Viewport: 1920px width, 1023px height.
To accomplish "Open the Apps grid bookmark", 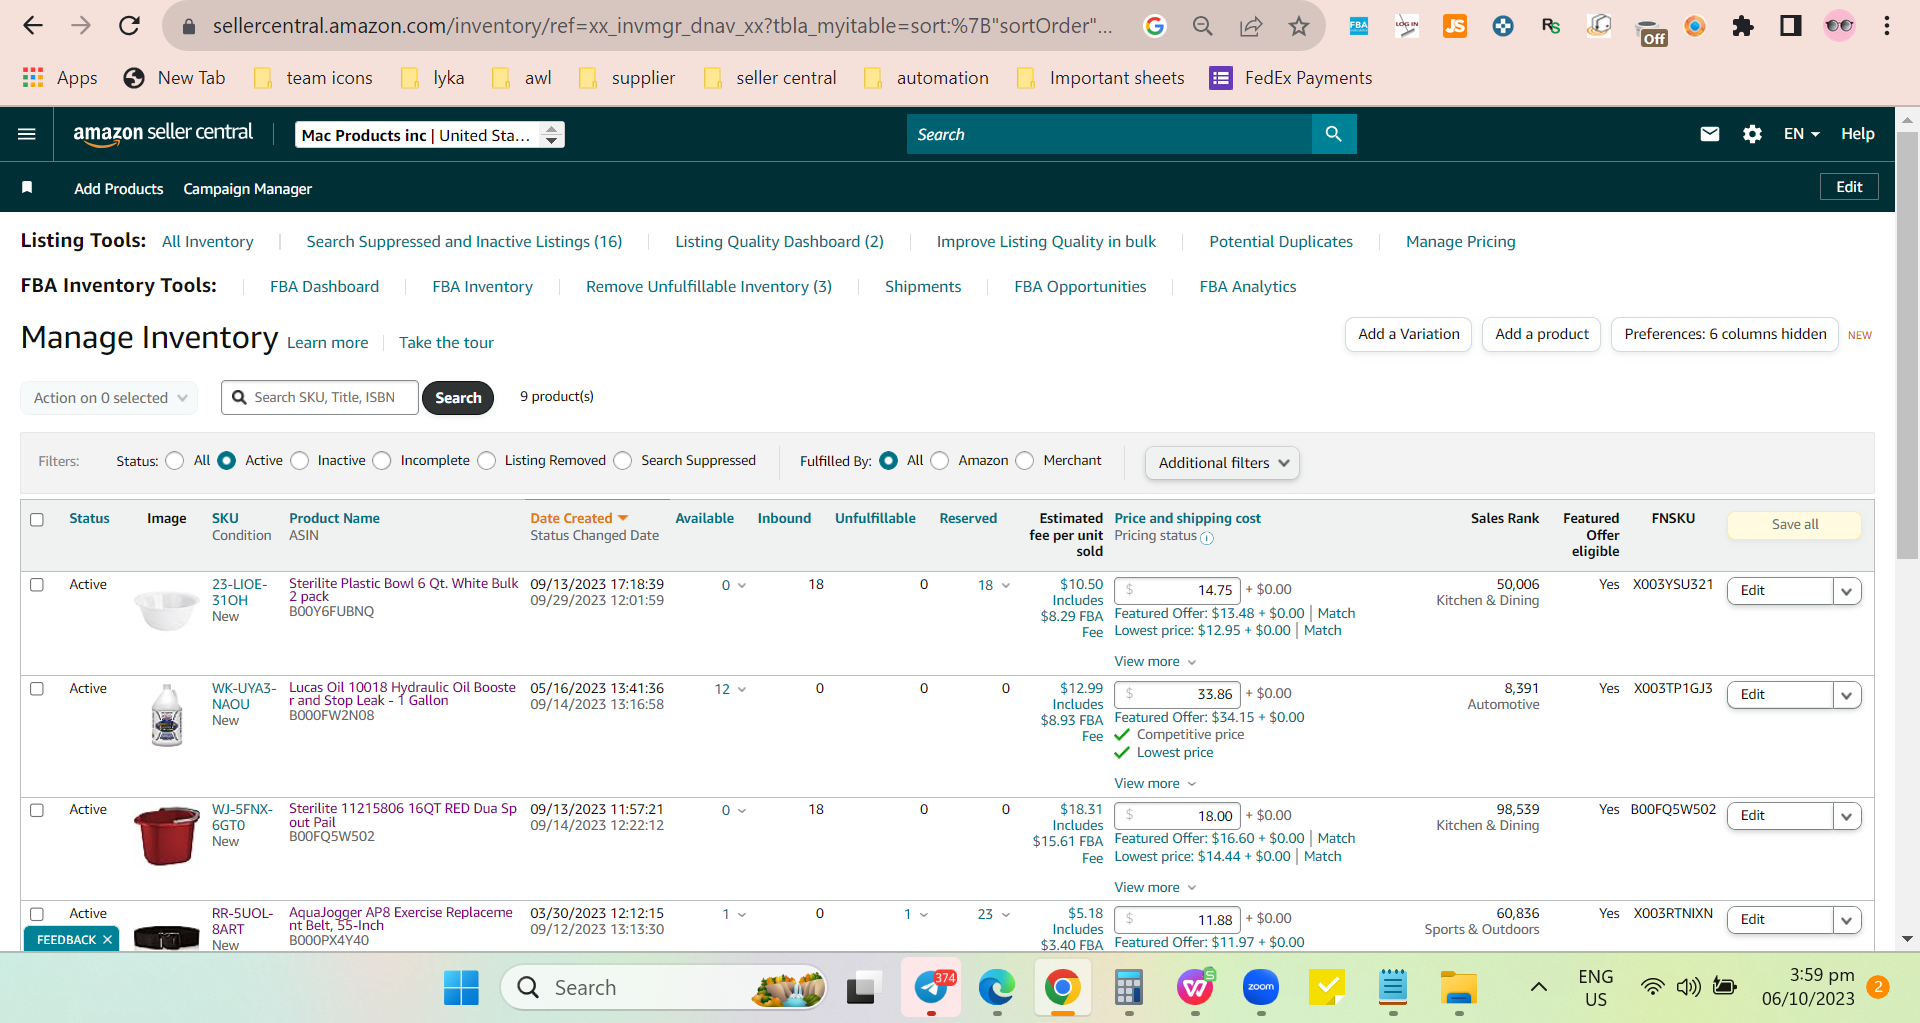I will pos(60,78).
